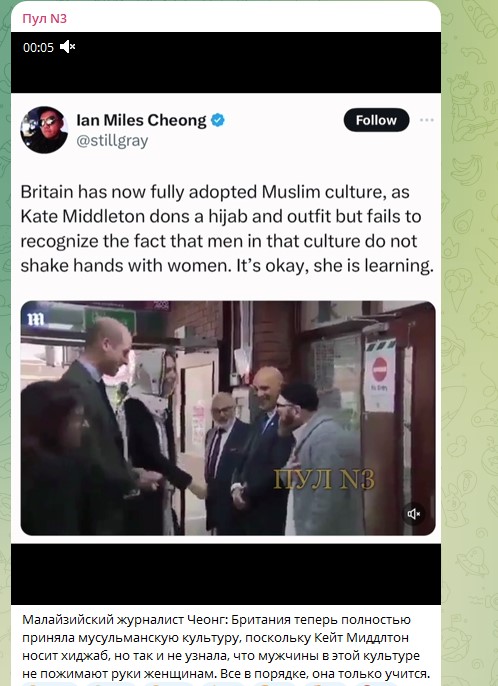Click the Daily Mail logo on video
This screenshot has height=686, width=498.
point(35,319)
